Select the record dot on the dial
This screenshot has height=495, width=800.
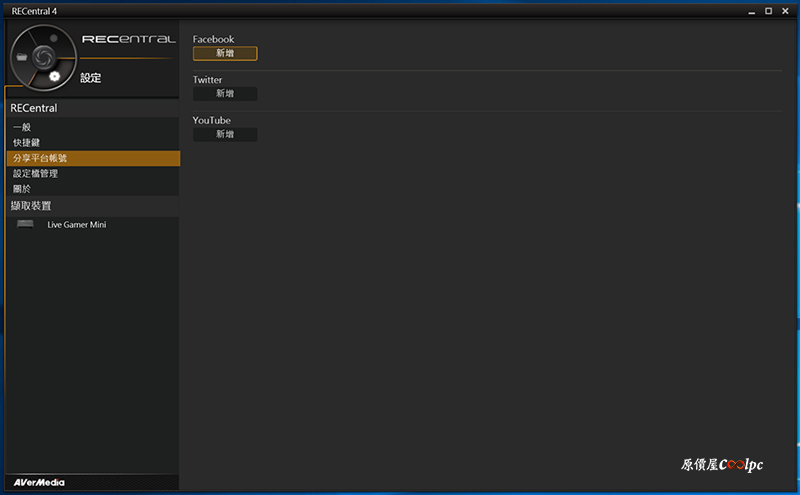click(x=54, y=38)
